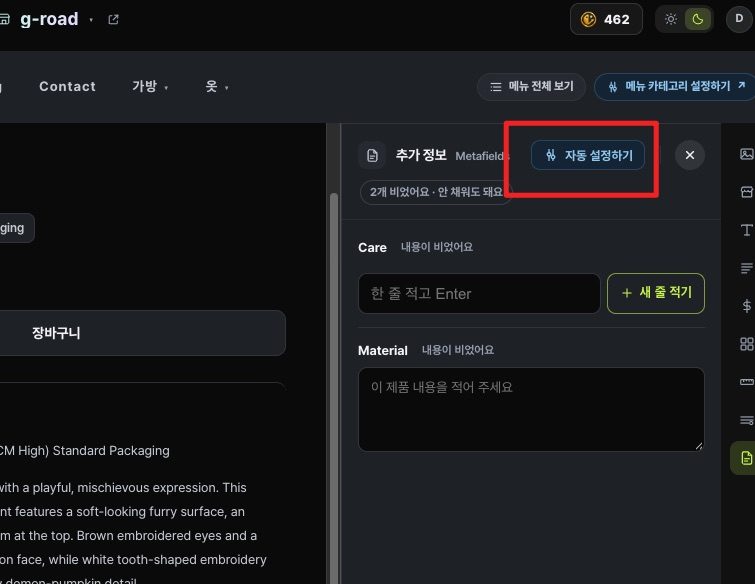Image resolution: width=755 pixels, height=584 pixels.
Task: Click 메뉴 카테고리 설정하기 button
Action: [675, 87]
